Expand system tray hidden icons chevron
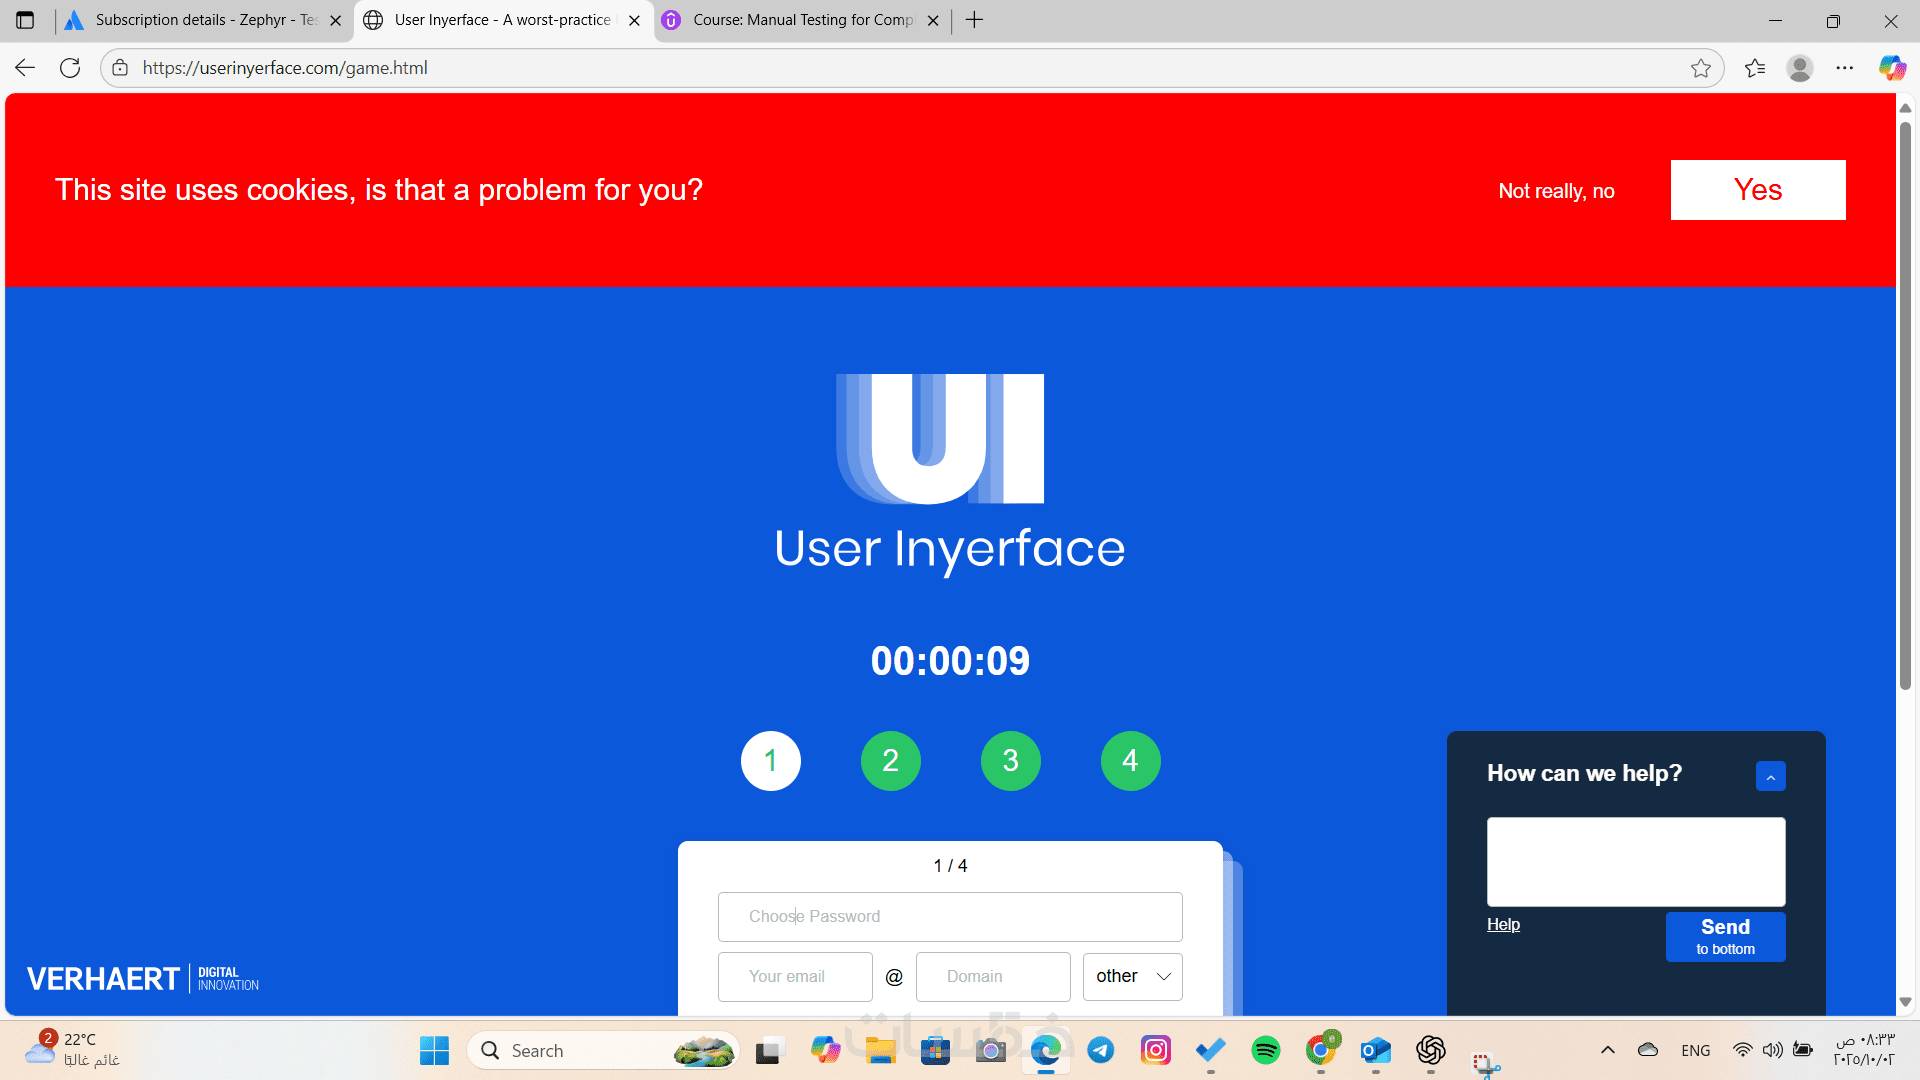The width and height of the screenshot is (1920, 1080). 1608,1050
